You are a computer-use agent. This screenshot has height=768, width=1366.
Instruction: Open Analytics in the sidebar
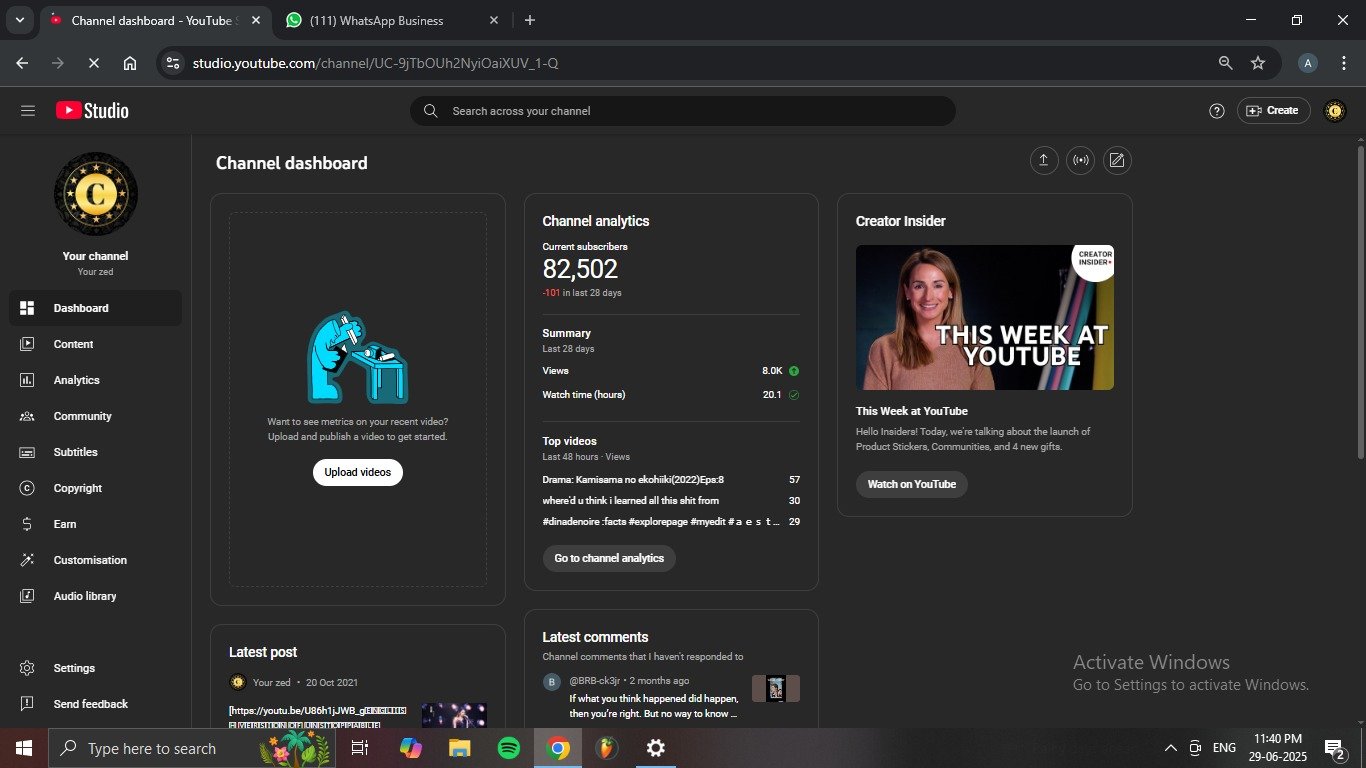point(95,380)
